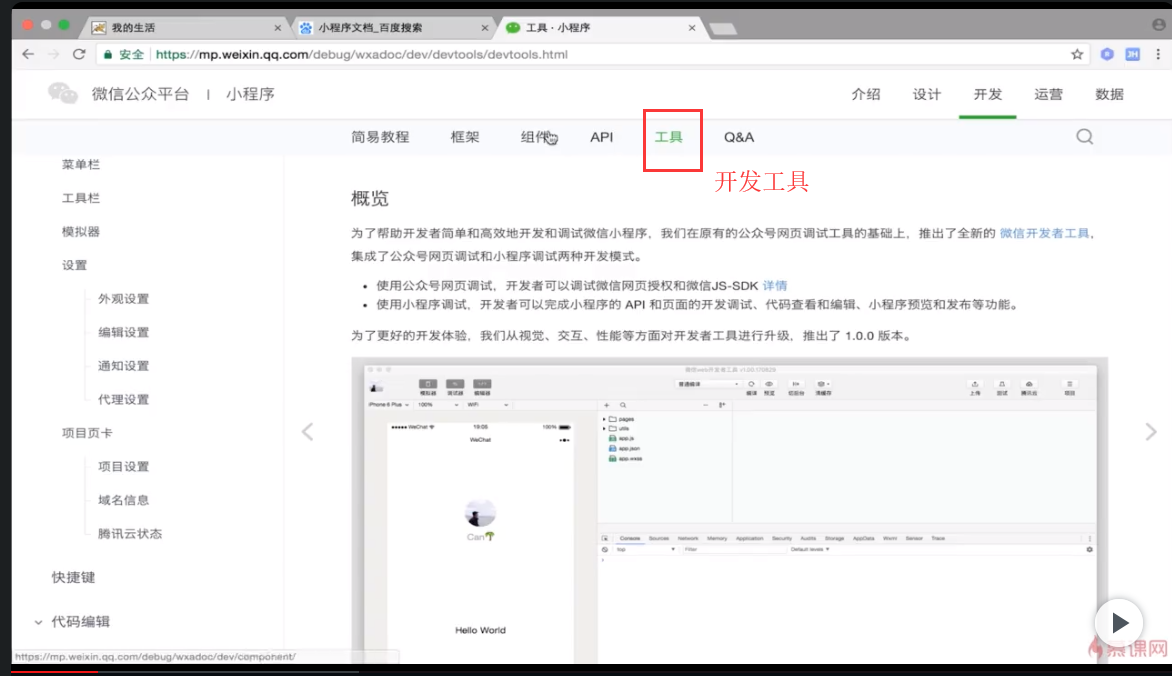
Task: Select the 工具 · 小程序 browser tab
Action: pos(598,28)
